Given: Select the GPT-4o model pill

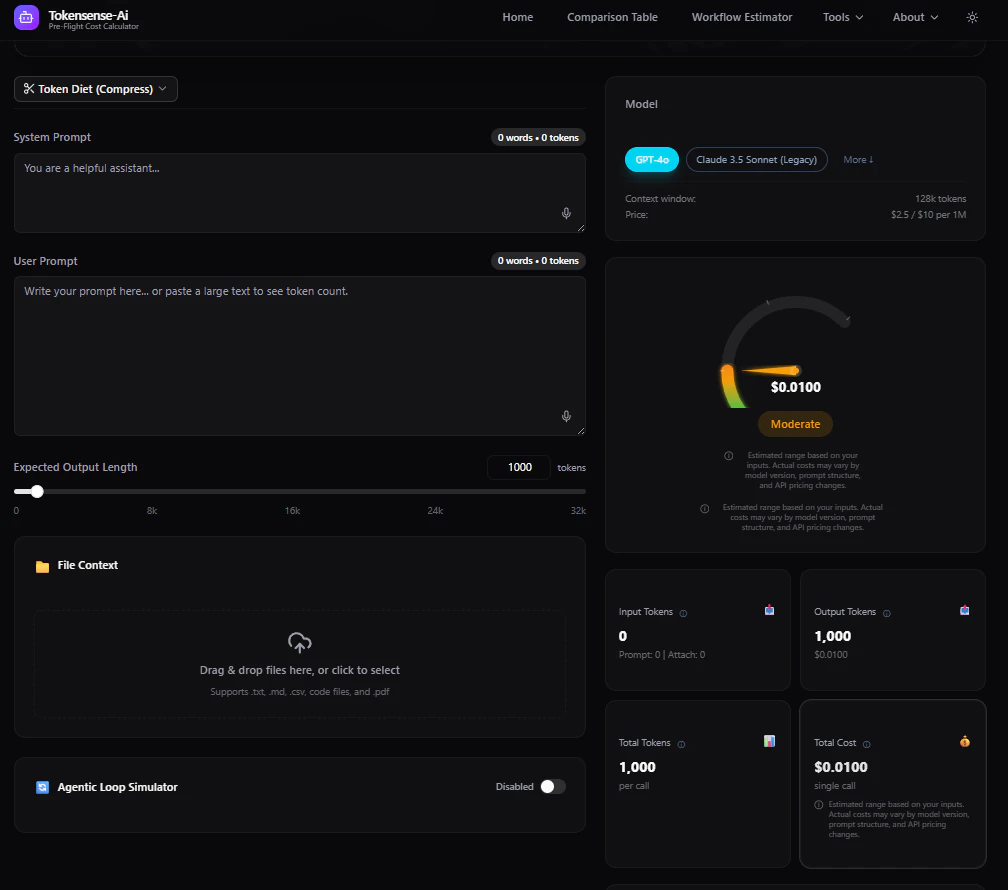Looking at the screenshot, I should 652,159.
